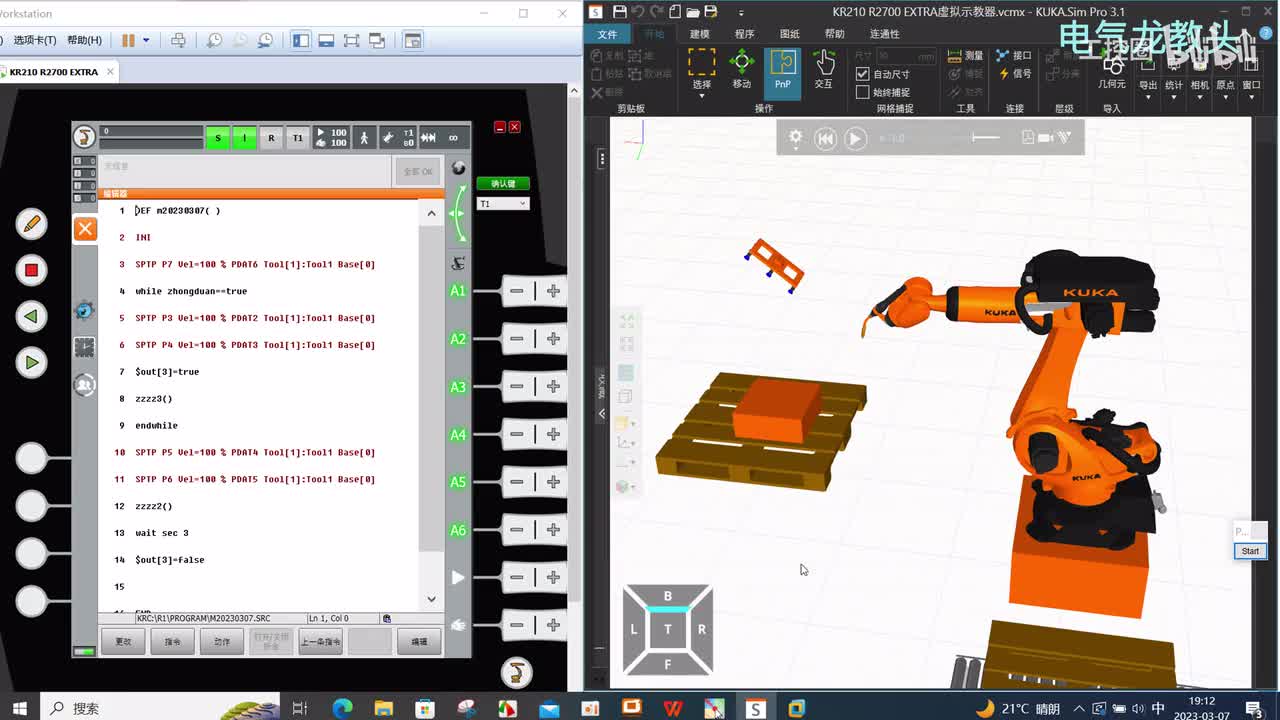Open the 程序 ribbon tab
Screen dimensions: 1280x720
(744, 34)
